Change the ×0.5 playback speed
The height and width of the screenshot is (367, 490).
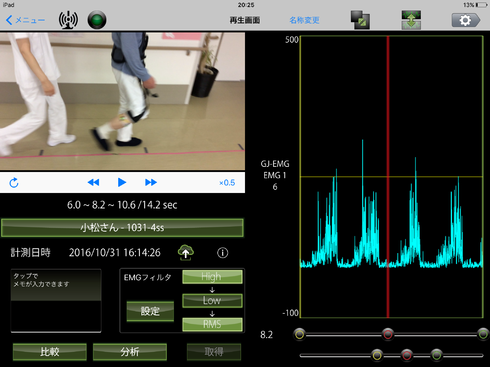(x=227, y=183)
